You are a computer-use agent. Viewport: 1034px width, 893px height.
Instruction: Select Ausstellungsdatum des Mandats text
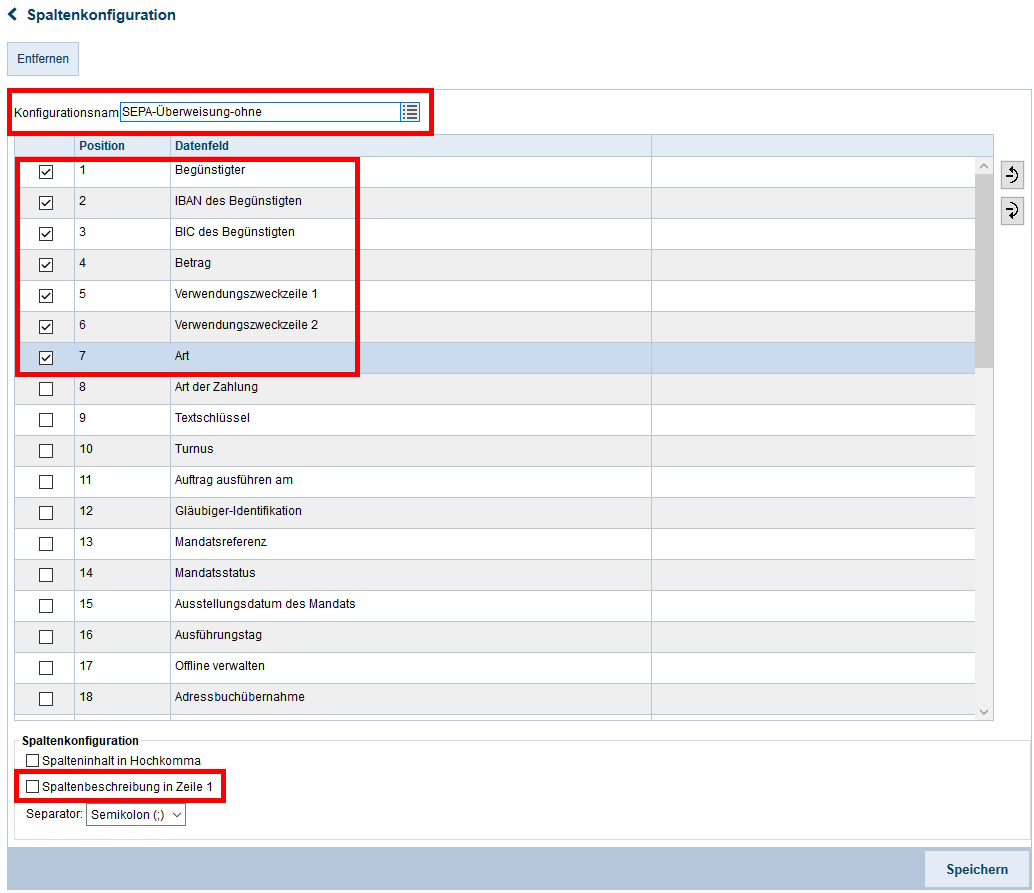click(x=265, y=603)
